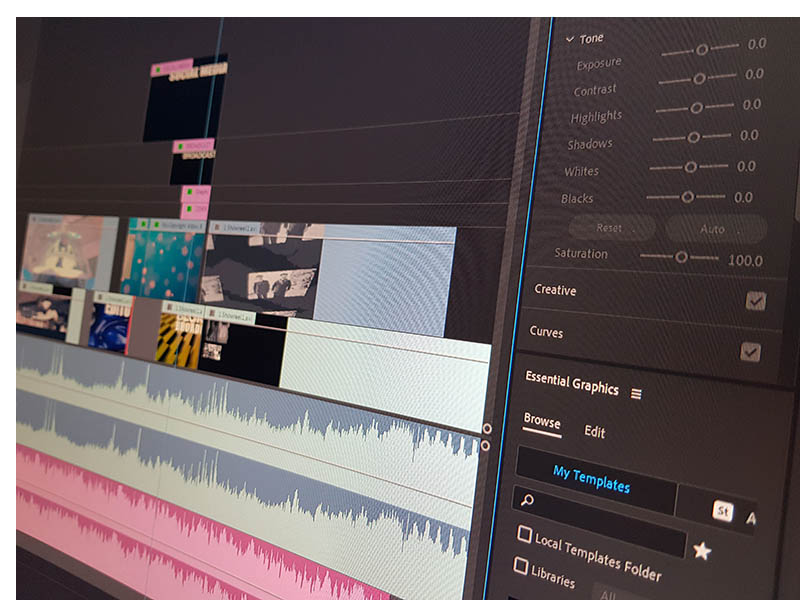The image size is (800, 600).
Task: Click the Whites value 0.0
Action: click(746, 167)
